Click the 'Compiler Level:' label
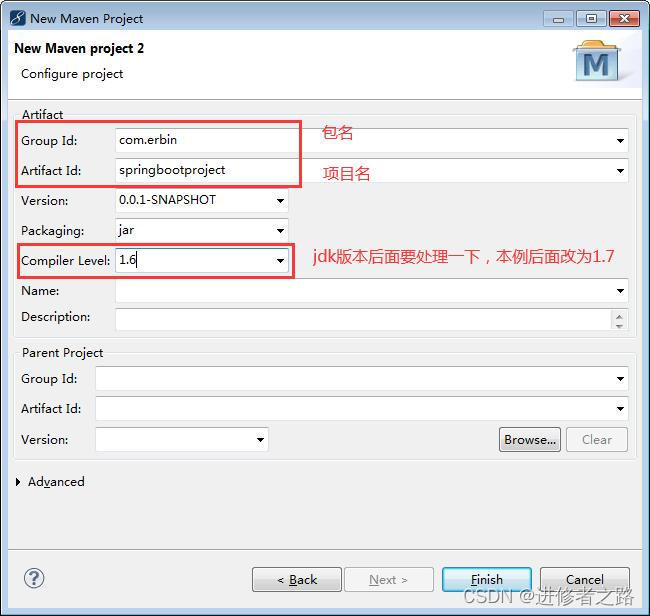The height and width of the screenshot is (616, 650). tap(65, 261)
